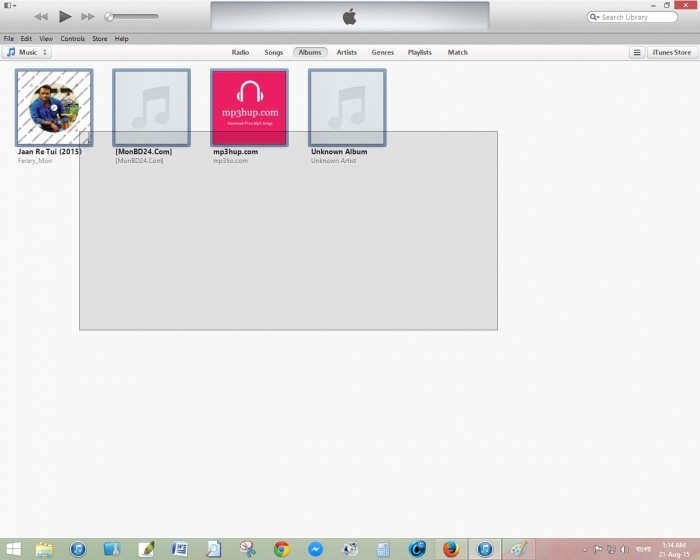Click the Search Library field
Image resolution: width=700 pixels, height=560 pixels.
click(x=632, y=17)
